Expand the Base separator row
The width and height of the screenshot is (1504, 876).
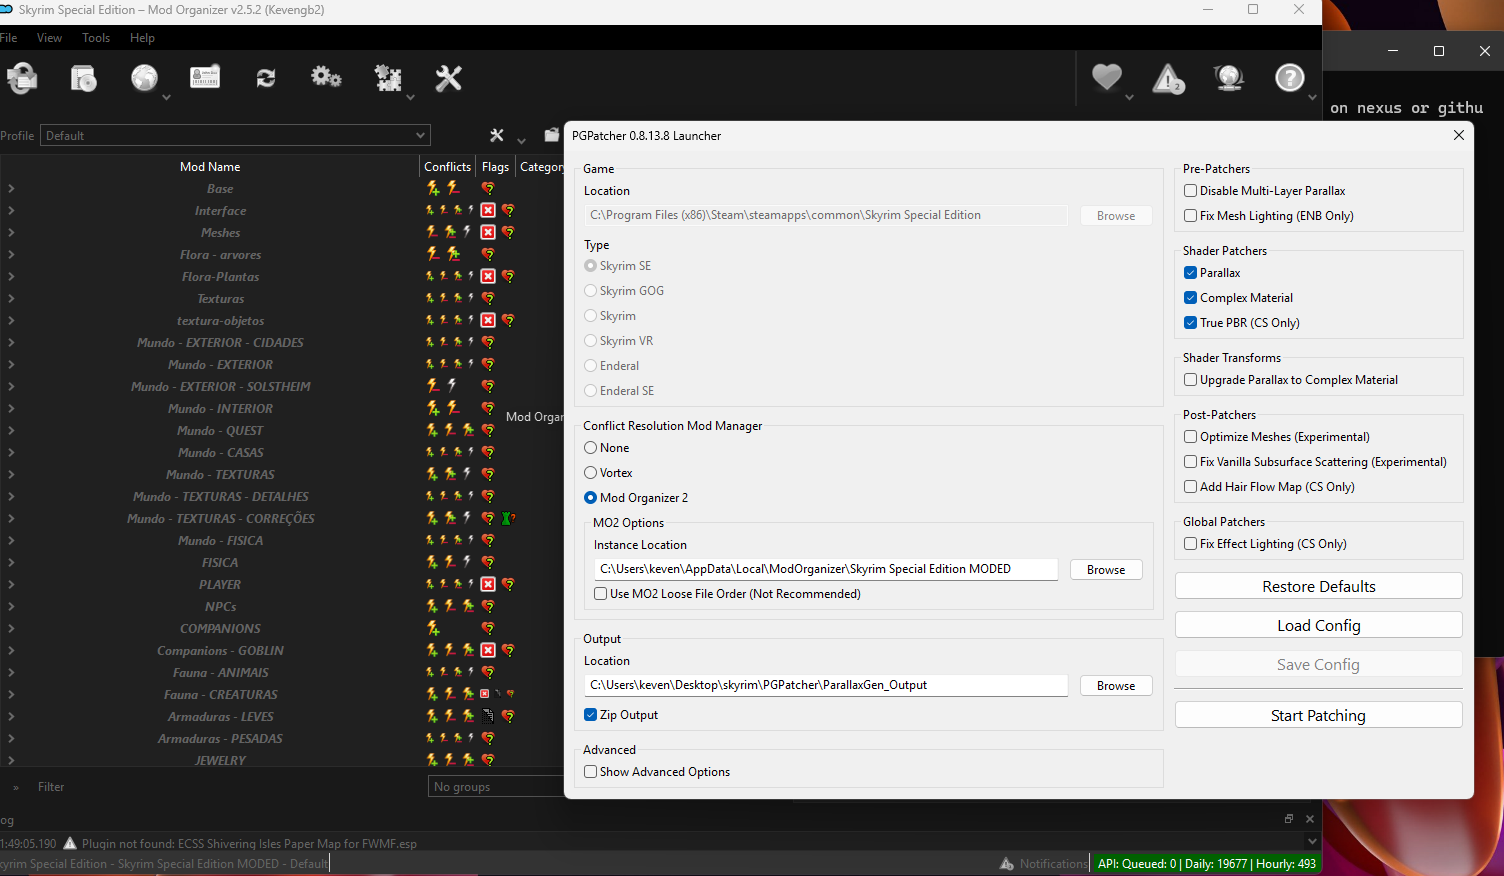[11, 188]
